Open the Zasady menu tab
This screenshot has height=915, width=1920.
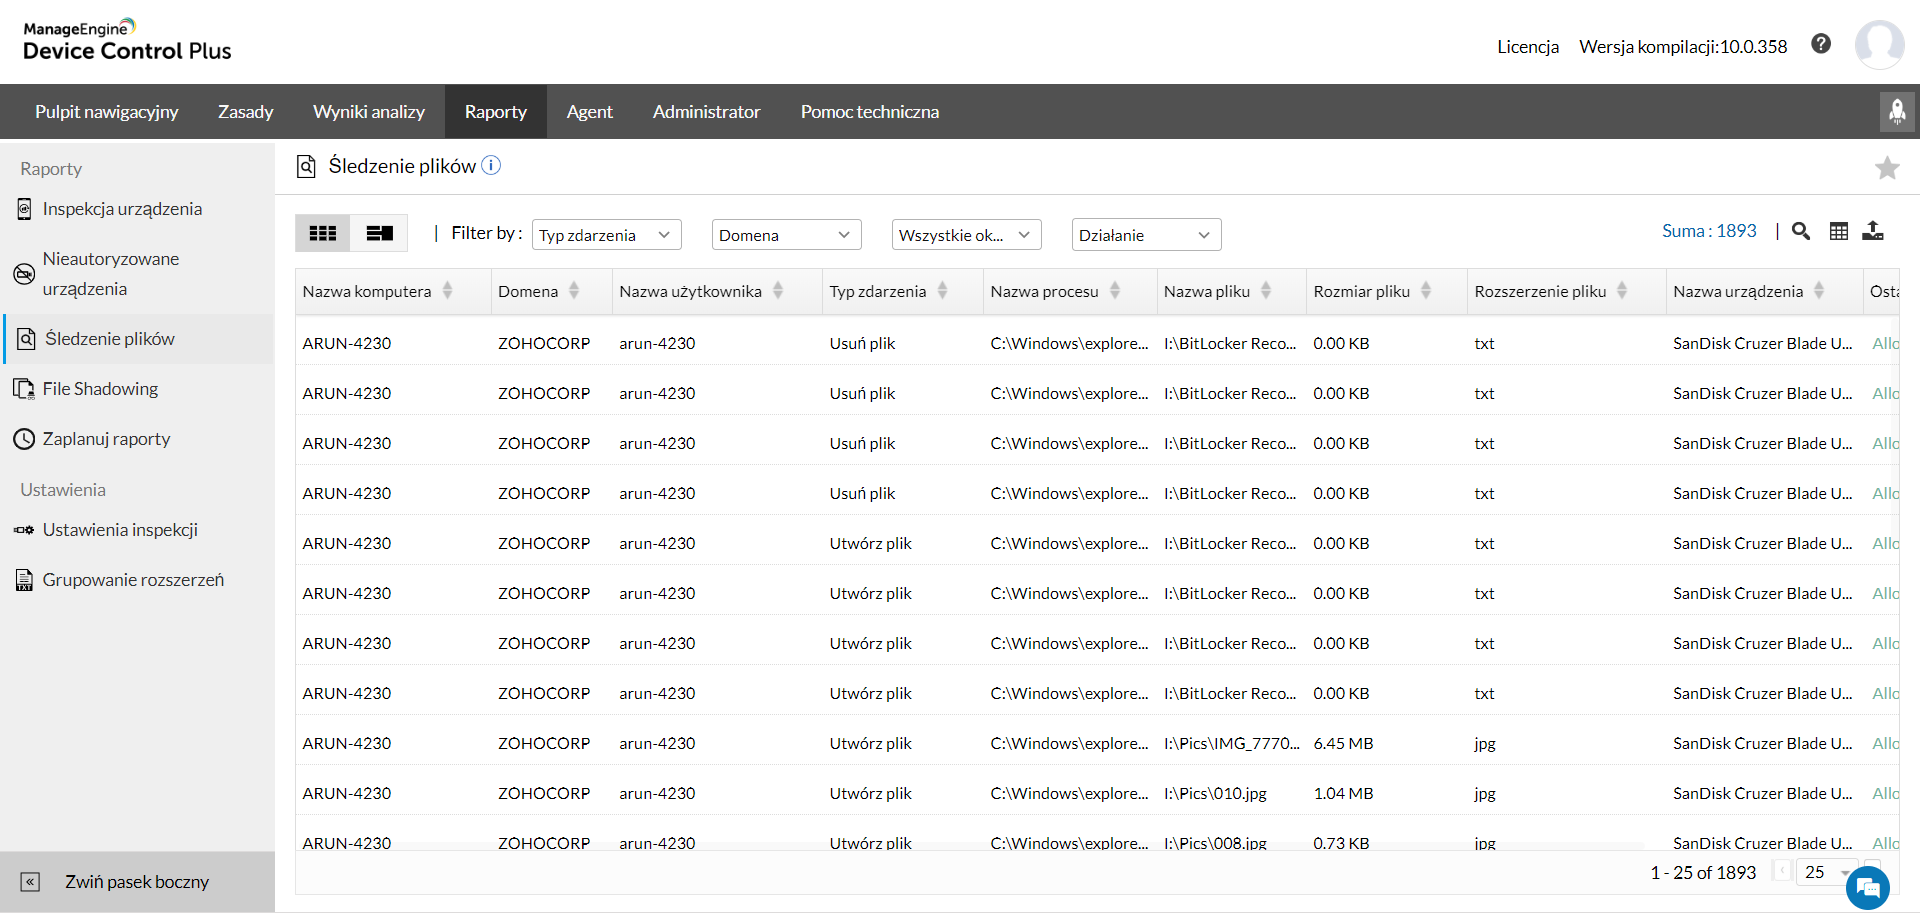245,112
